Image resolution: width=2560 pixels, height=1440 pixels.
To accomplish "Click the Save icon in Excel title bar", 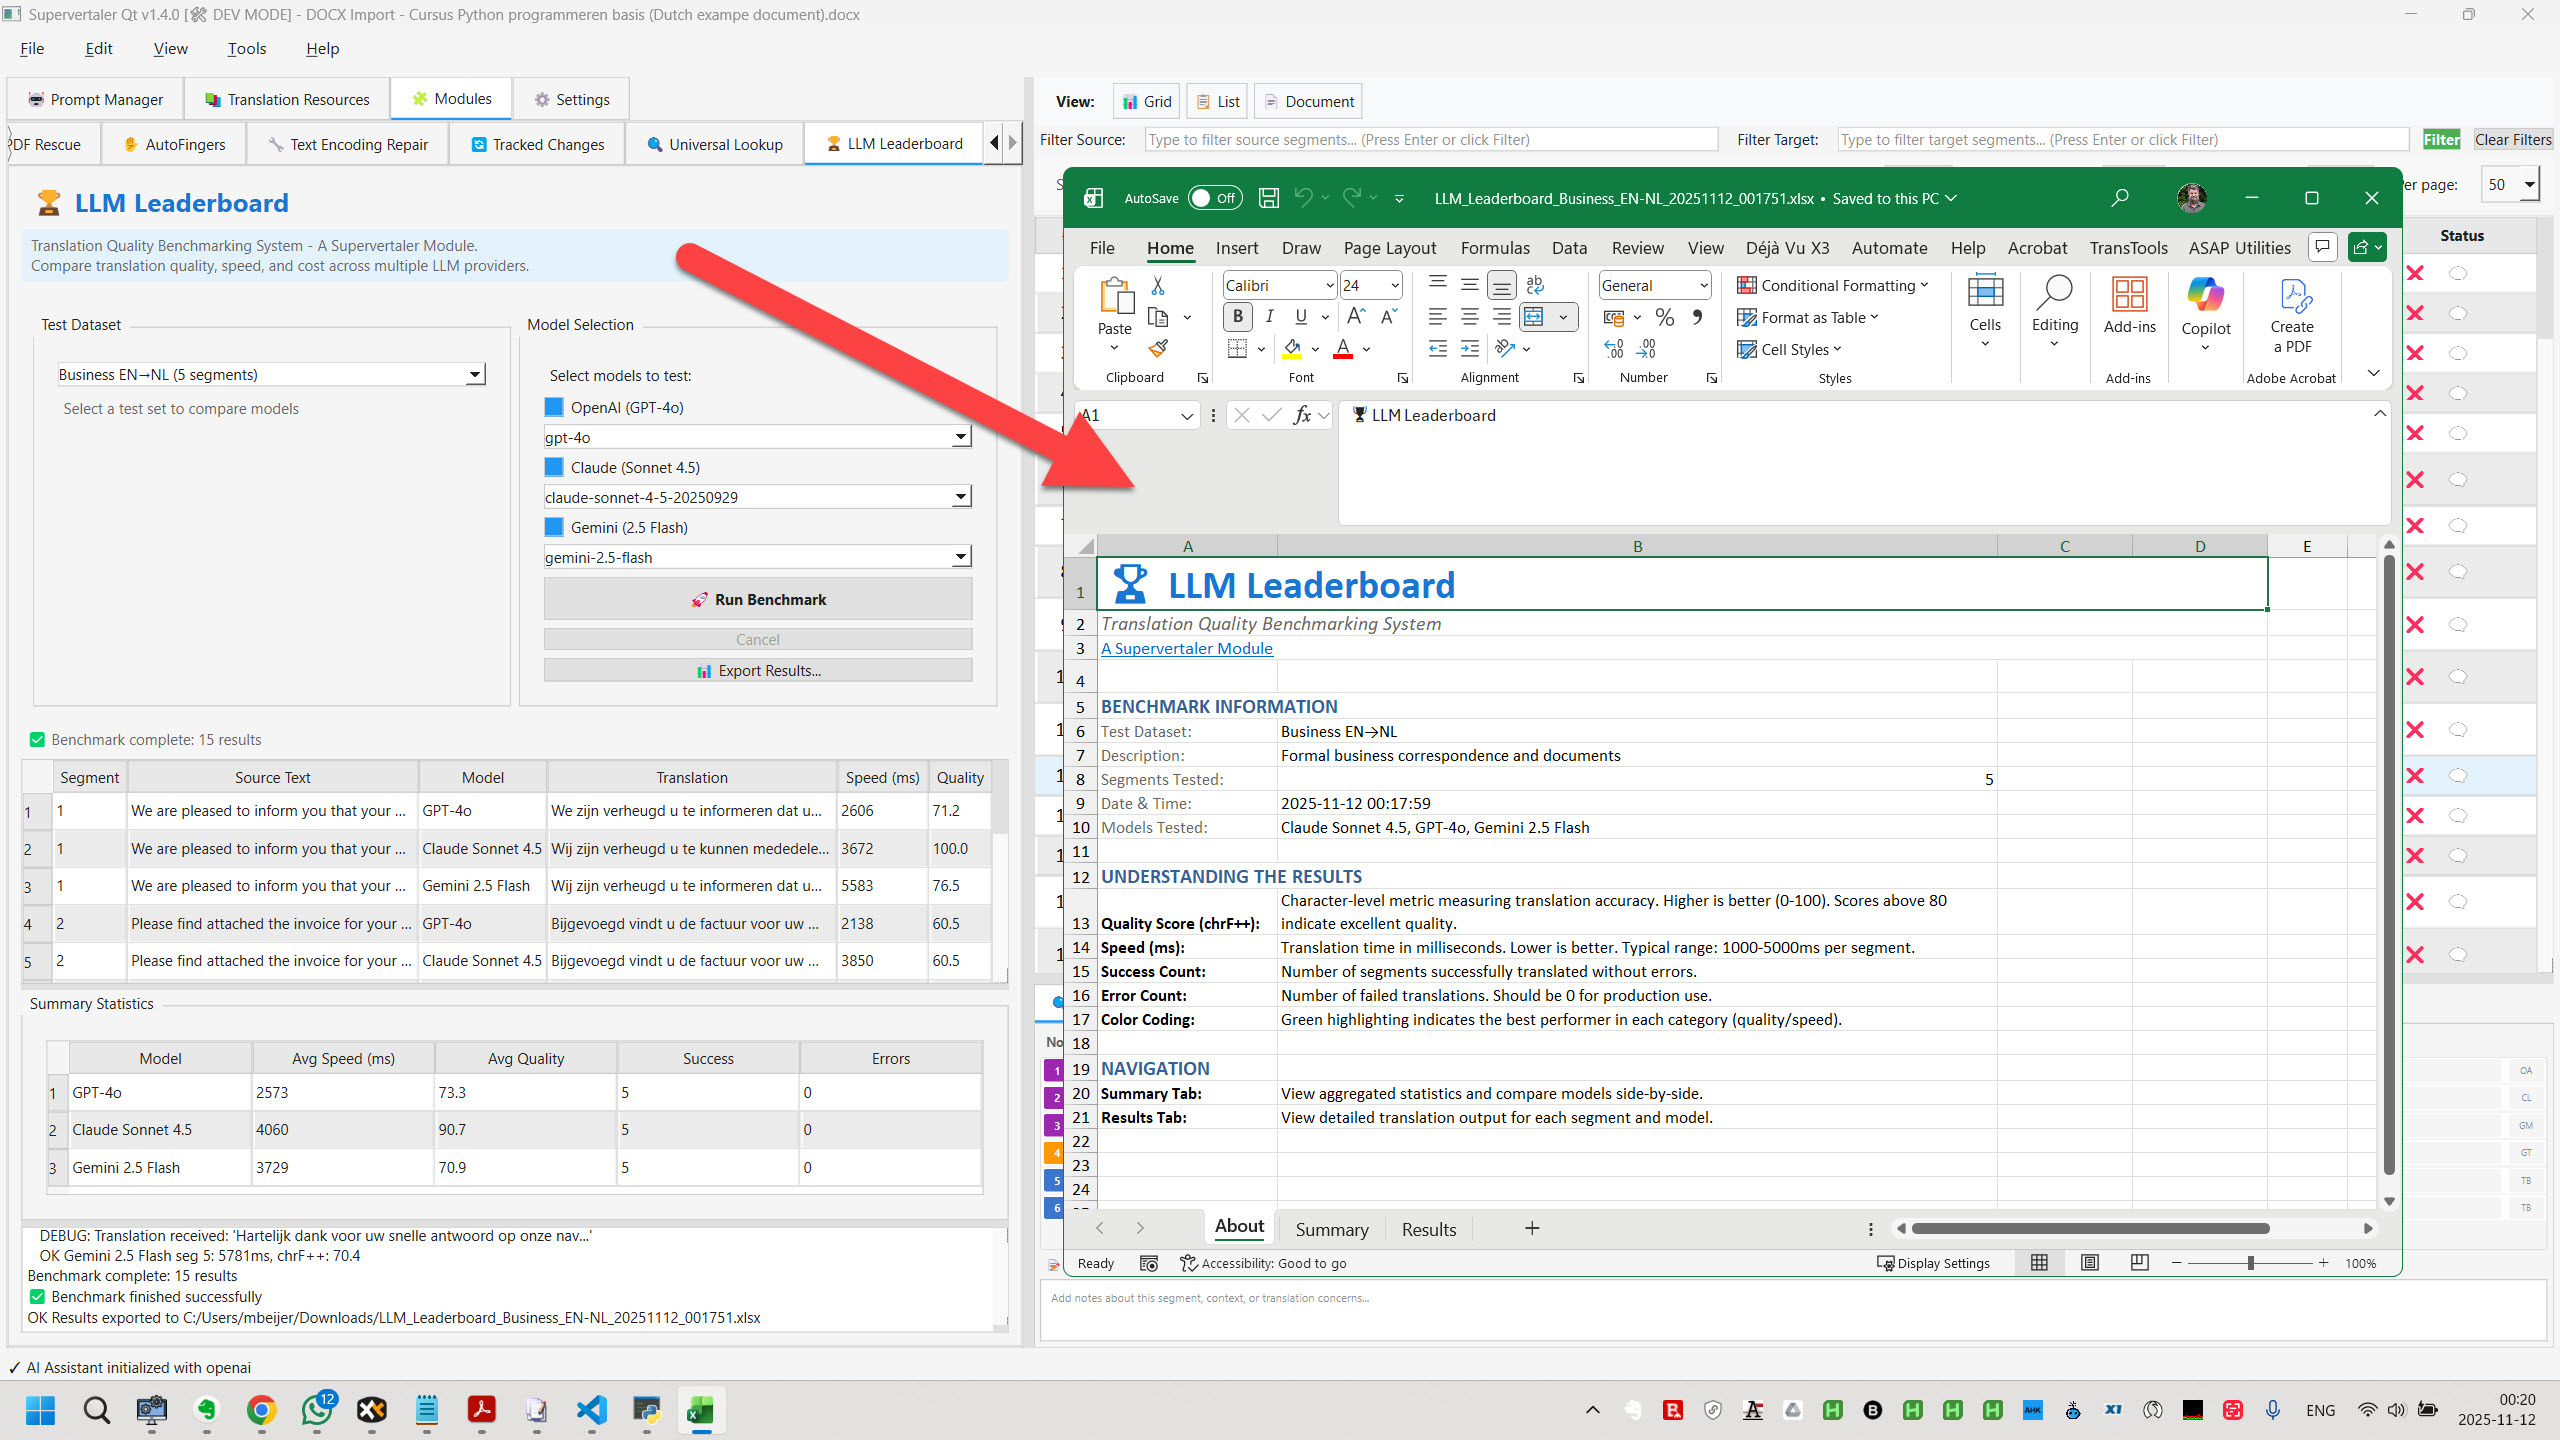I will [x=1268, y=198].
